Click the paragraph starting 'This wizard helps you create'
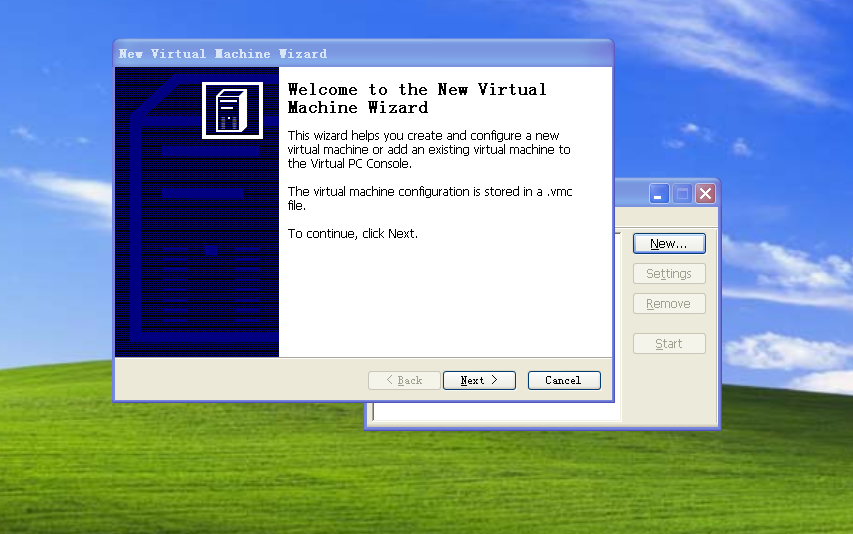The image size is (853, 534). (x=429, y=150)
